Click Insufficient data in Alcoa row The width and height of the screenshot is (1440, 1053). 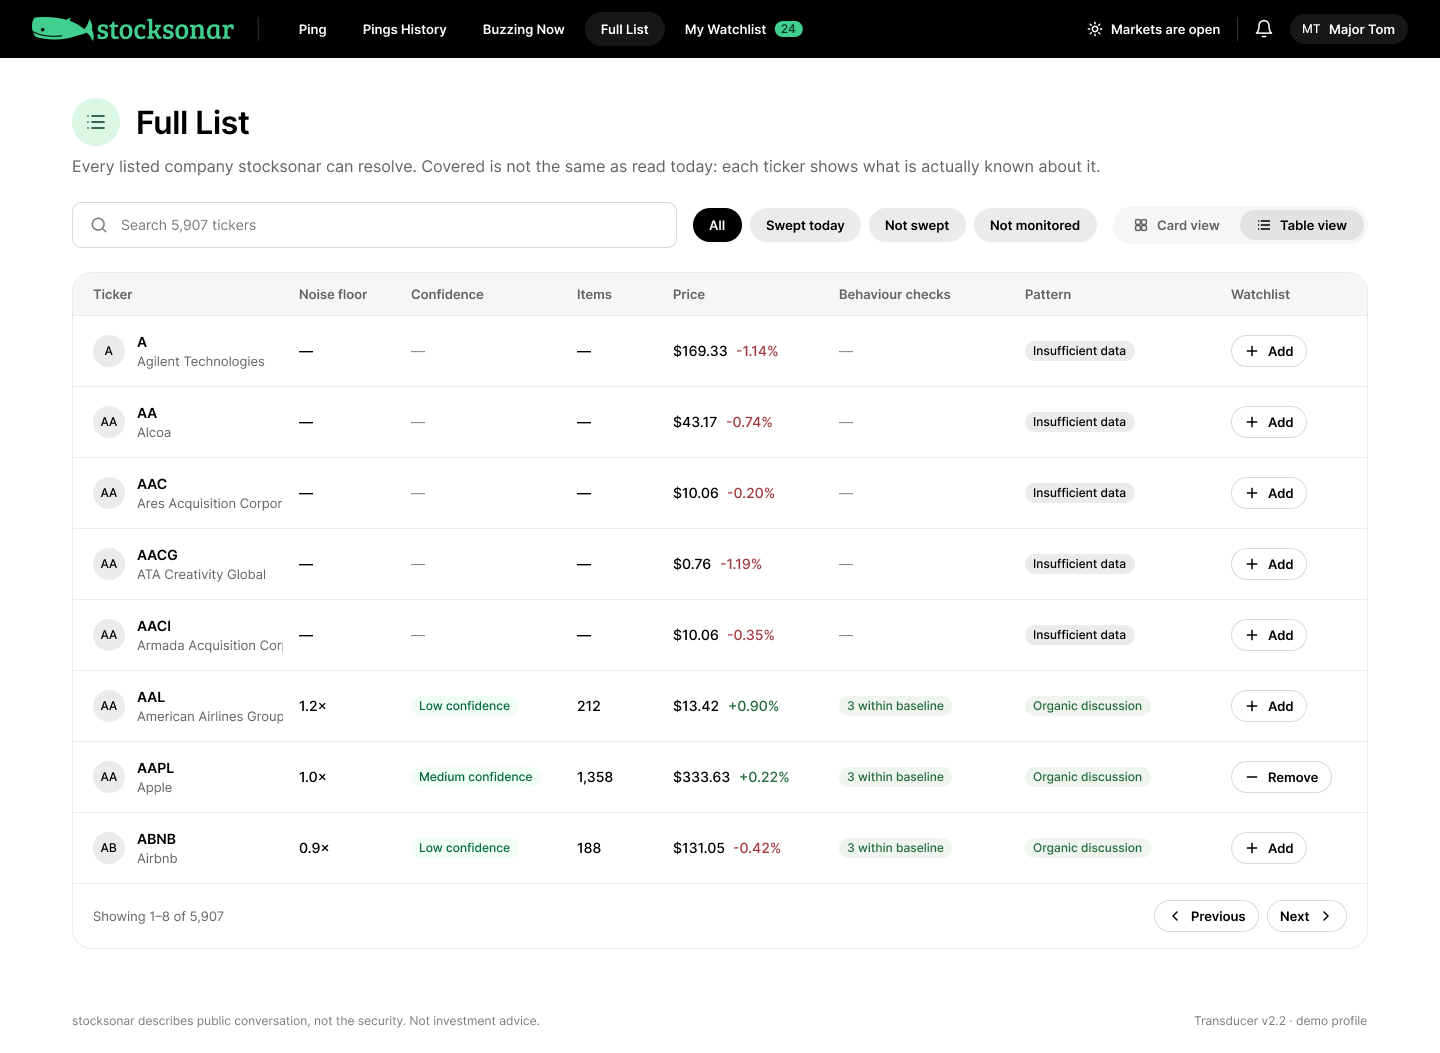pos(1080,422)
